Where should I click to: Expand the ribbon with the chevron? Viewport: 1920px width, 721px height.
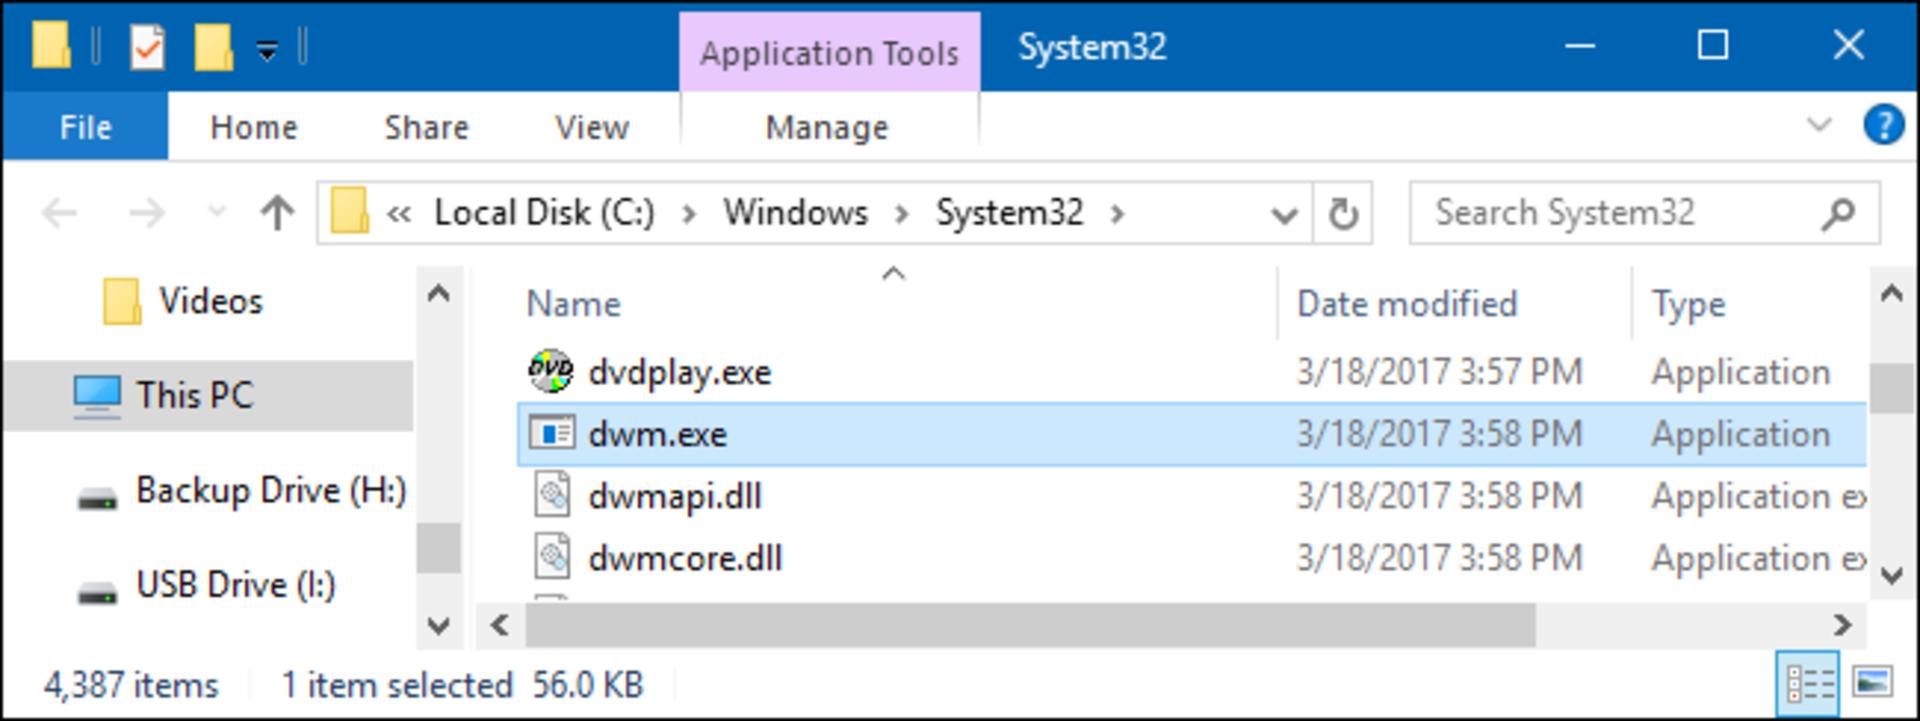click(1819, 126)
